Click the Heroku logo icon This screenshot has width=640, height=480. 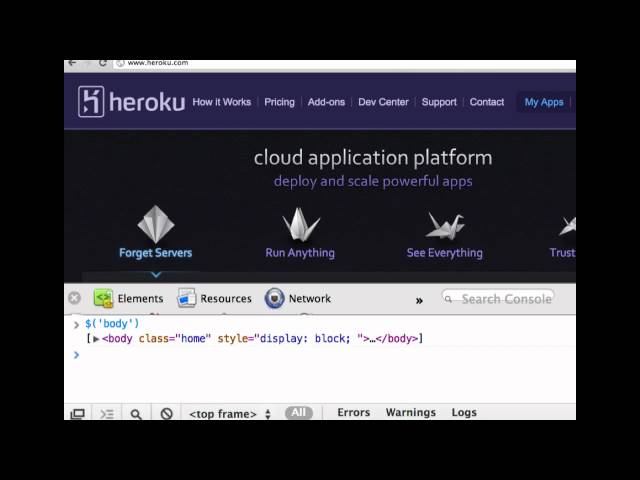(x=91, y=102)
